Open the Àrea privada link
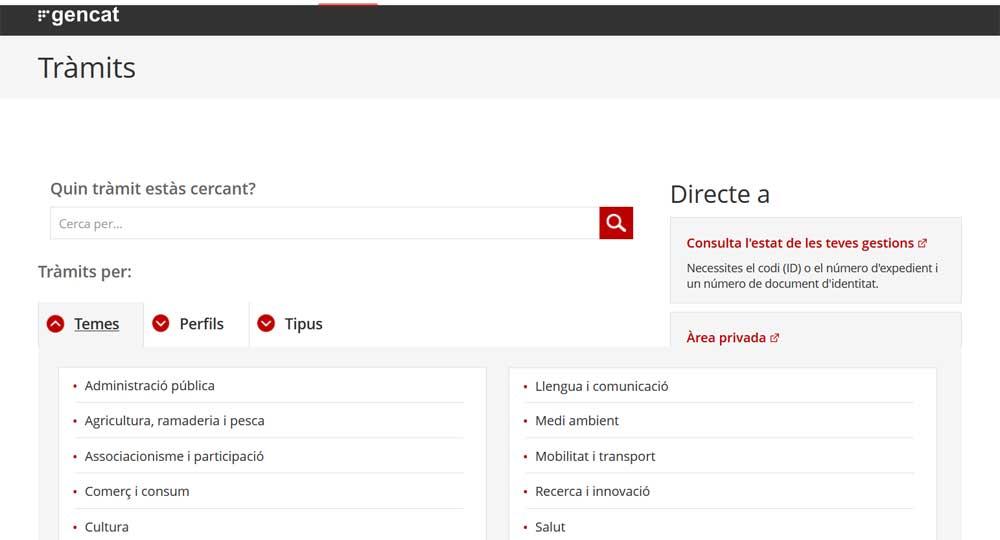1000x540 pixels. [726, 337]
